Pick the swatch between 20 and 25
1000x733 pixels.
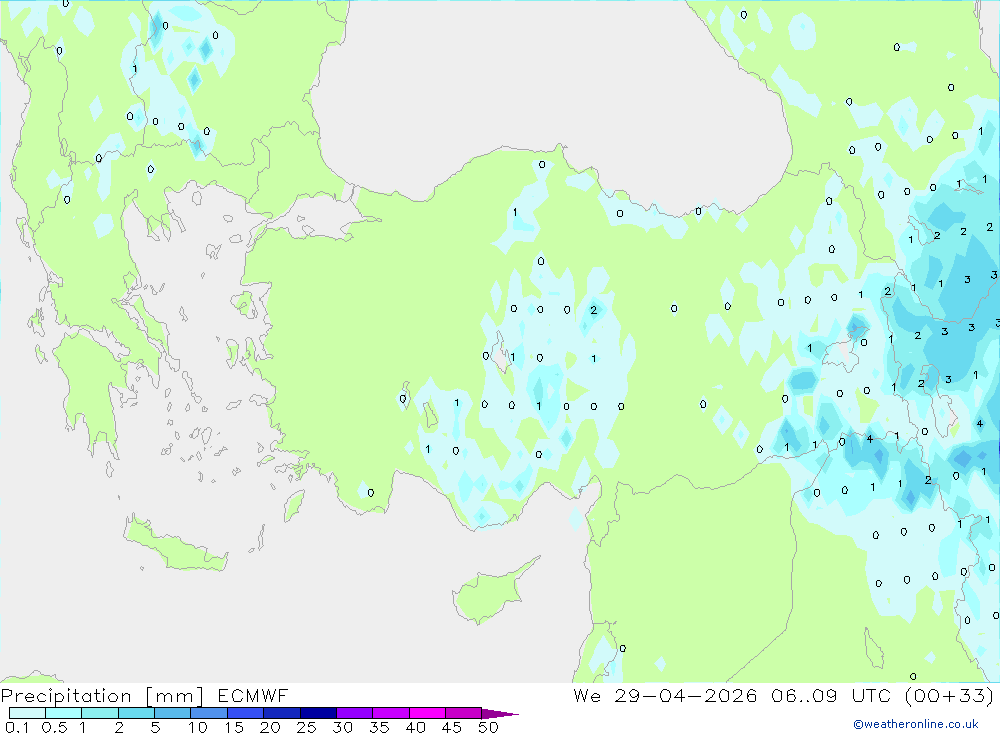coord(281,713)
